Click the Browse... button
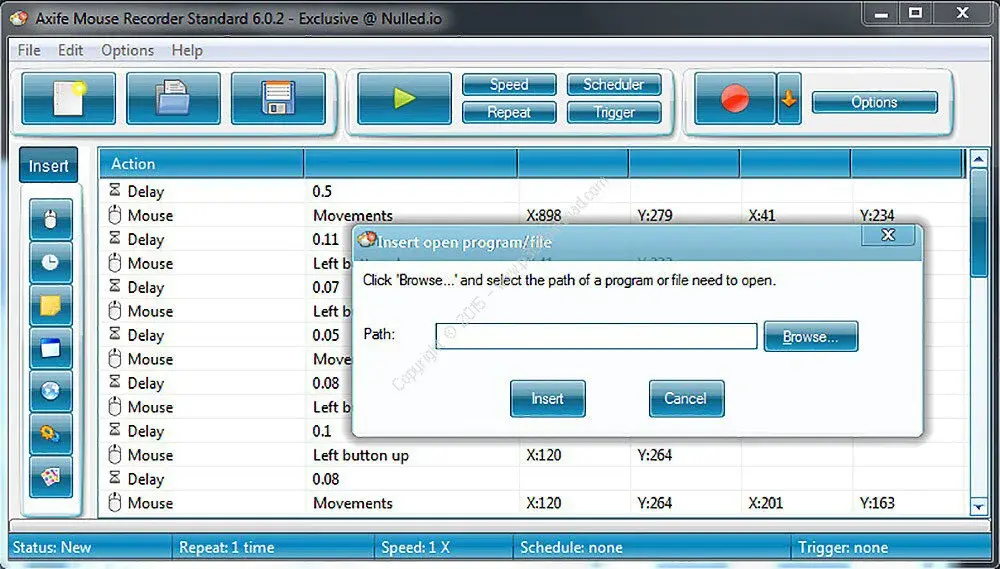The height and width of the screenshot is (569, 1000). click(x=811, y=336)
